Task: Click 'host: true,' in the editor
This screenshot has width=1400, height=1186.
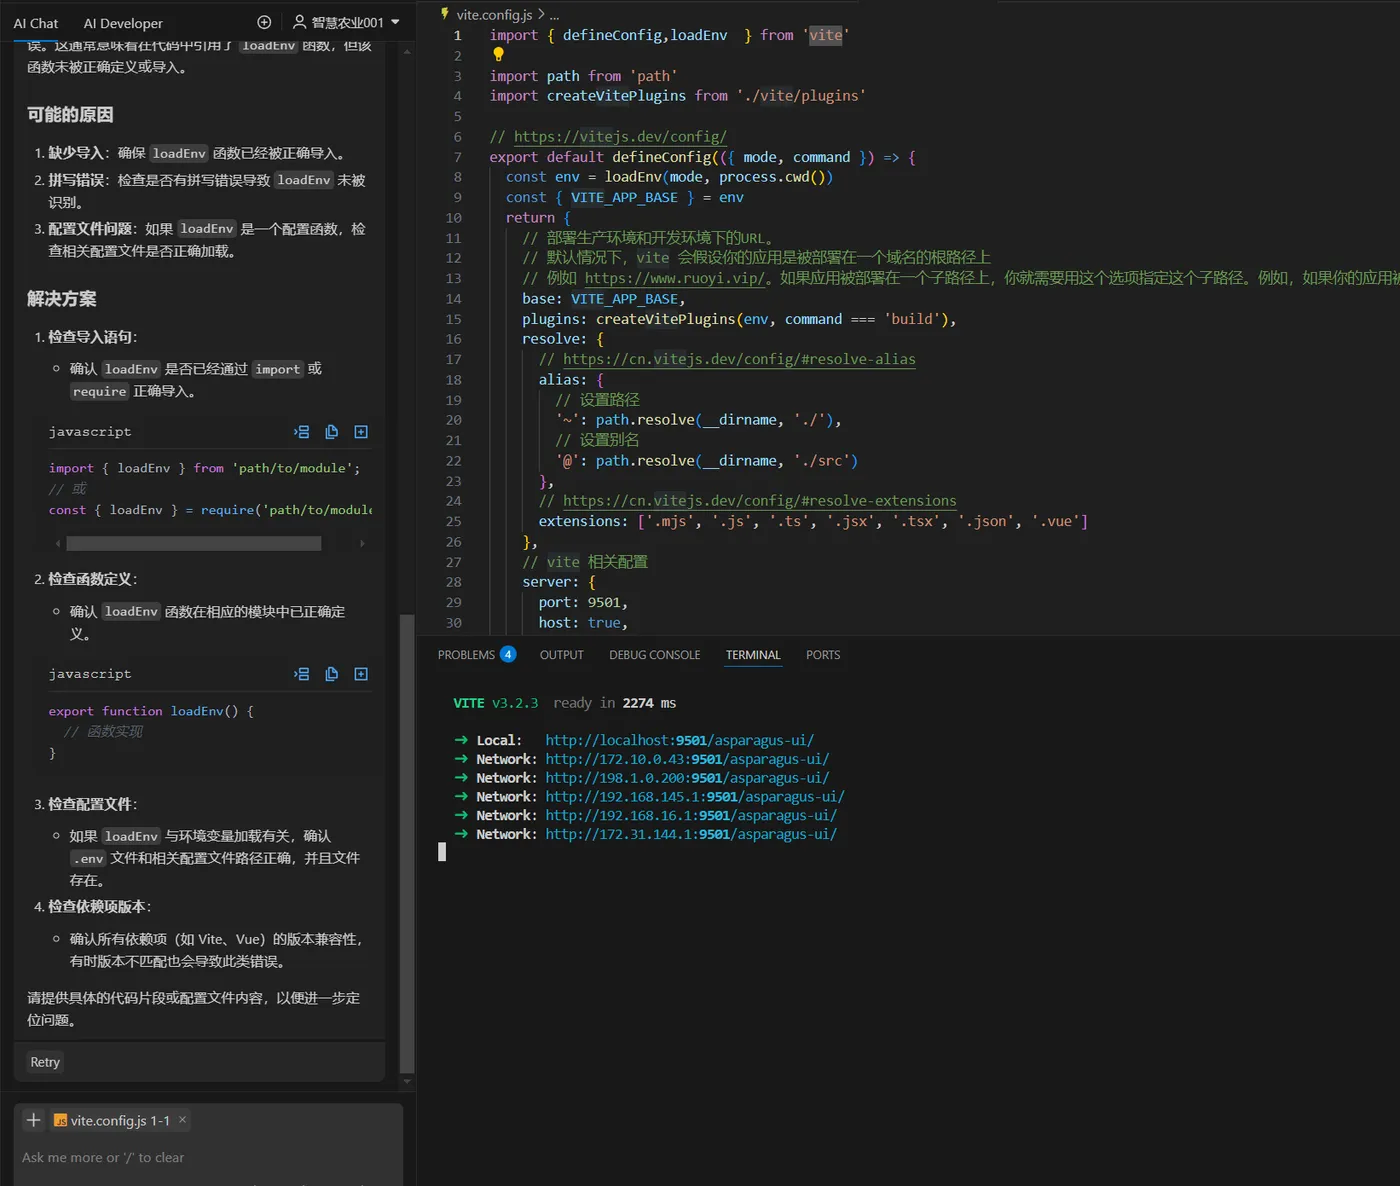Action: coord(583,623)
